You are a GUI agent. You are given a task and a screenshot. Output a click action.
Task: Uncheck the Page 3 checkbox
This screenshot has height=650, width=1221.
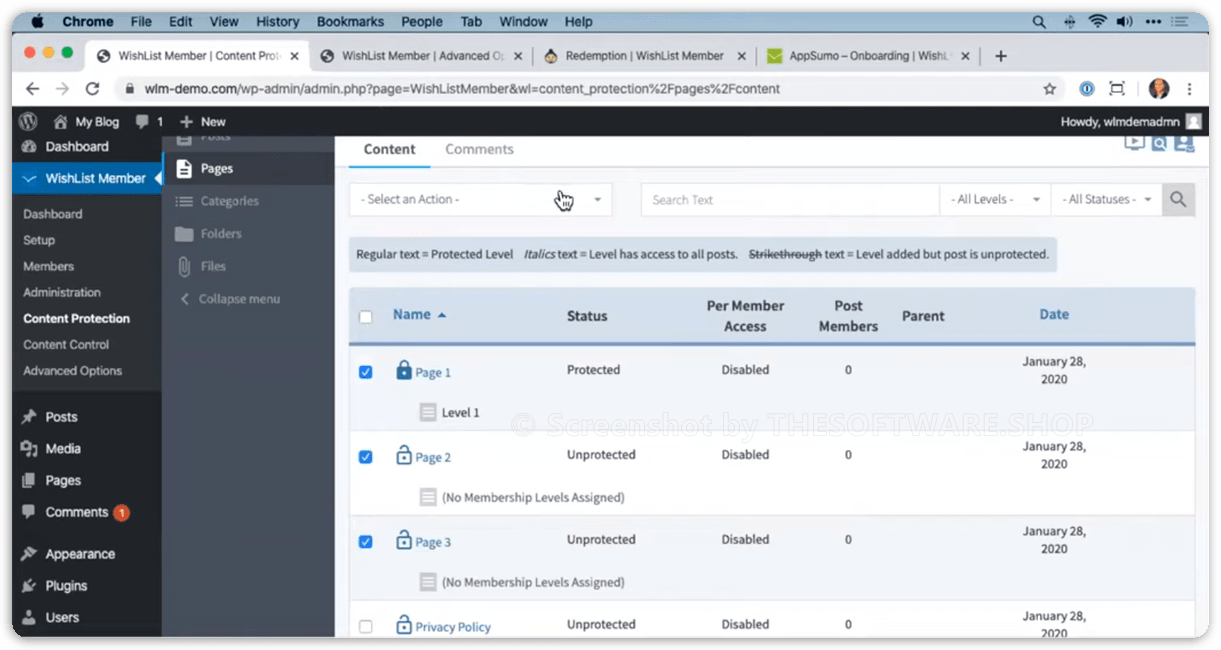tap(366, 542)
